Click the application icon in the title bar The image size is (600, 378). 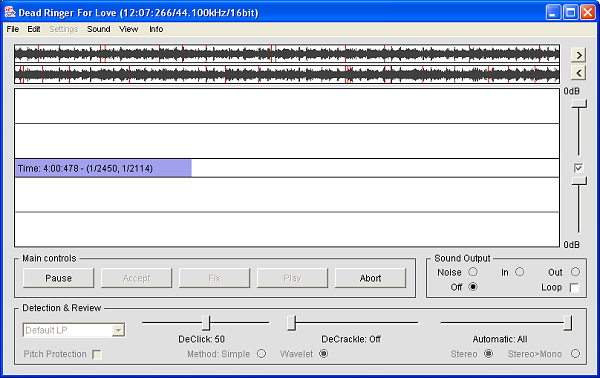click(10, 12)
